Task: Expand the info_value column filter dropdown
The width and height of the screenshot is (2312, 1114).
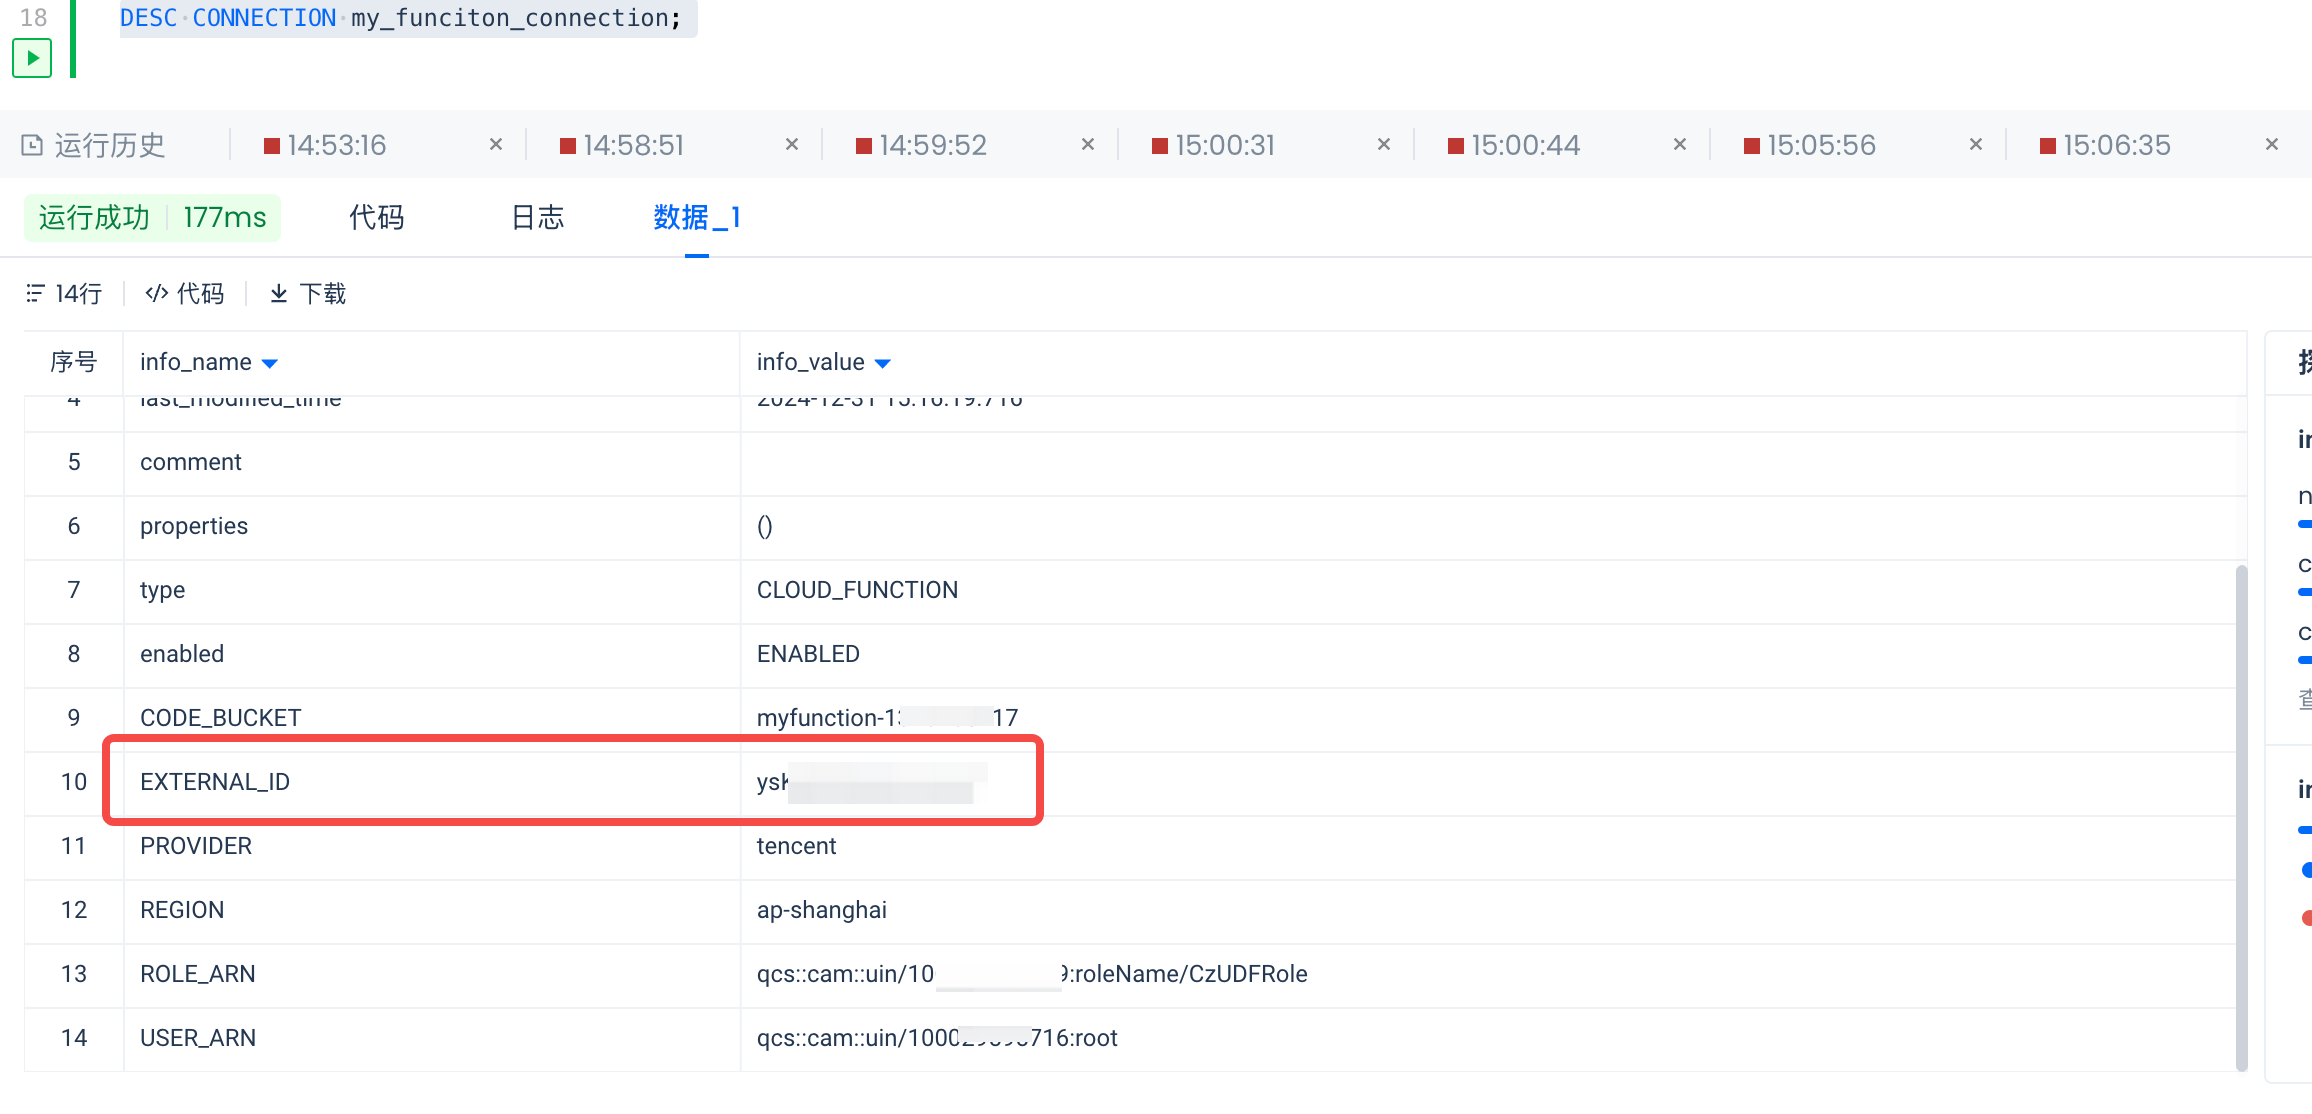Action: tap(882, 363)
